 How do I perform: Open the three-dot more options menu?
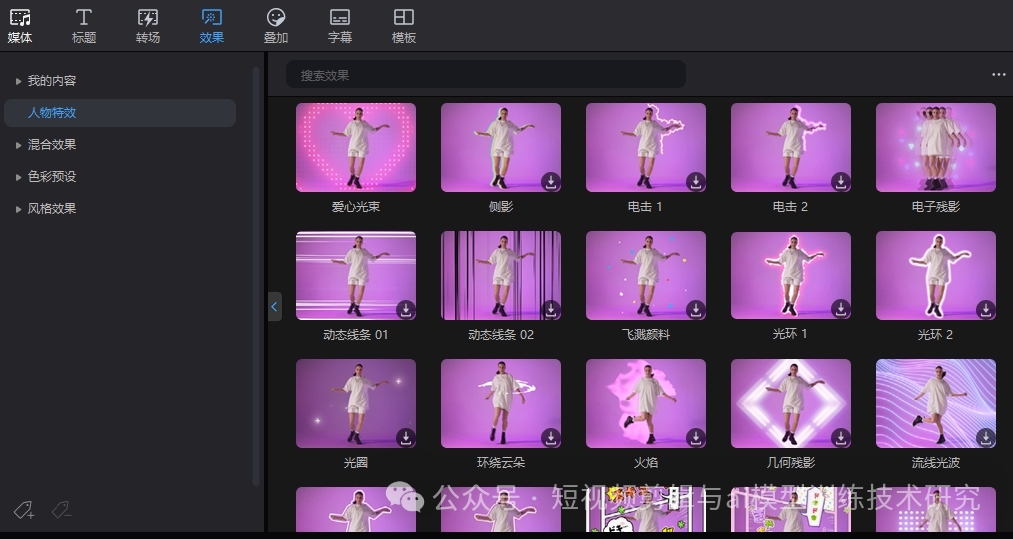(x=999, y=74)
